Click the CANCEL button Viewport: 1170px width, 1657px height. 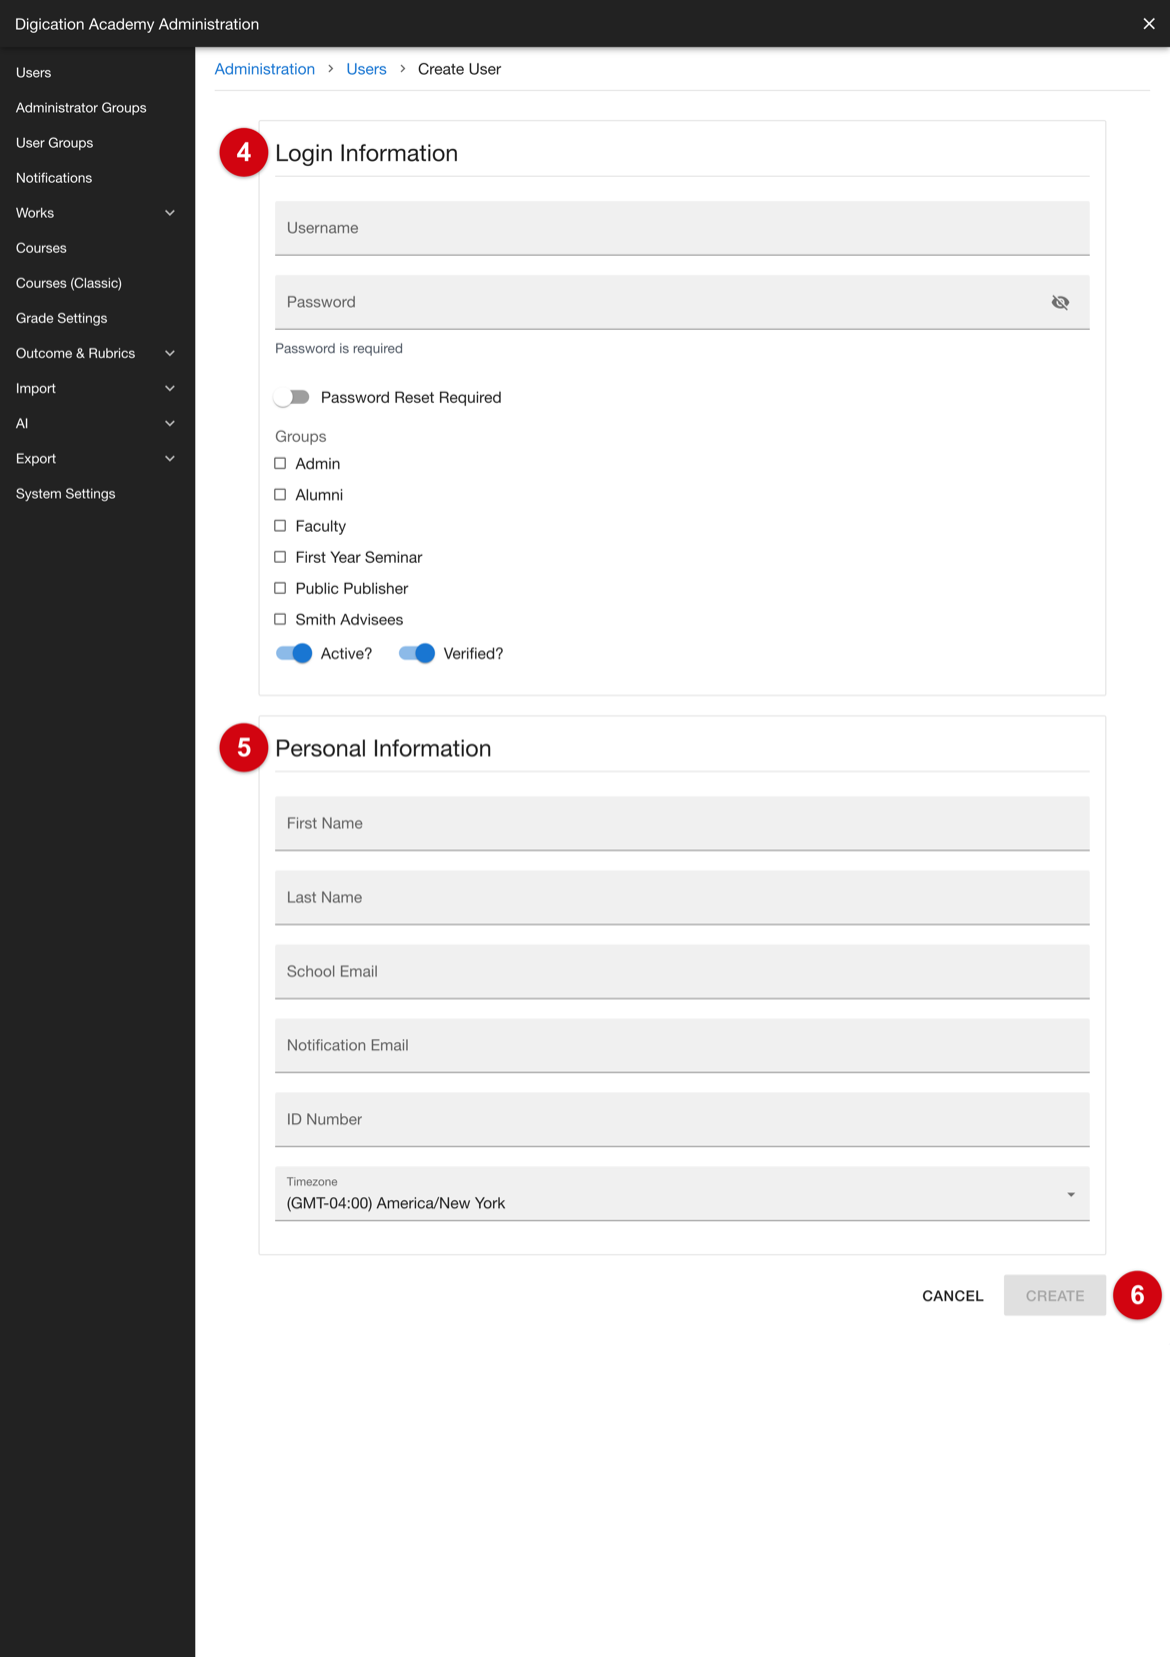point(953,1295)
